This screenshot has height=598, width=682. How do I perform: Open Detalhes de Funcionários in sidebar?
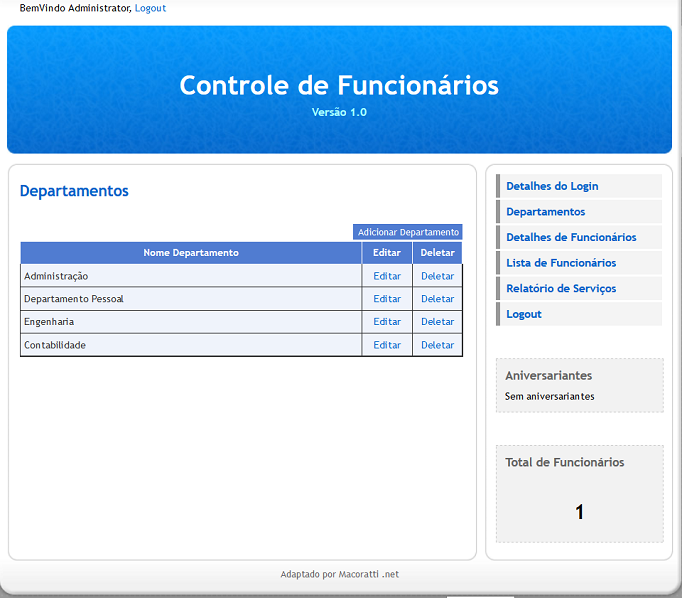pos(579,237)
